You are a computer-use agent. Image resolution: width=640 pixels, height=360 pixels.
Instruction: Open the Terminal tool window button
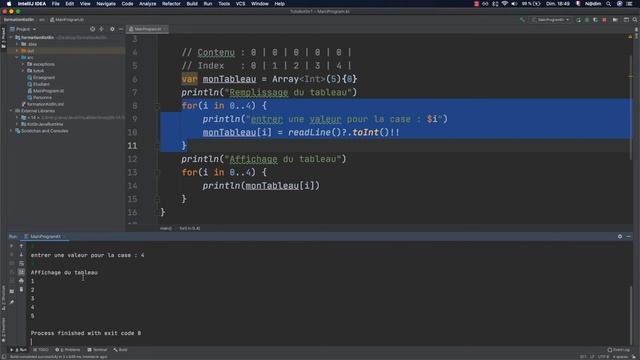[97, 350]
